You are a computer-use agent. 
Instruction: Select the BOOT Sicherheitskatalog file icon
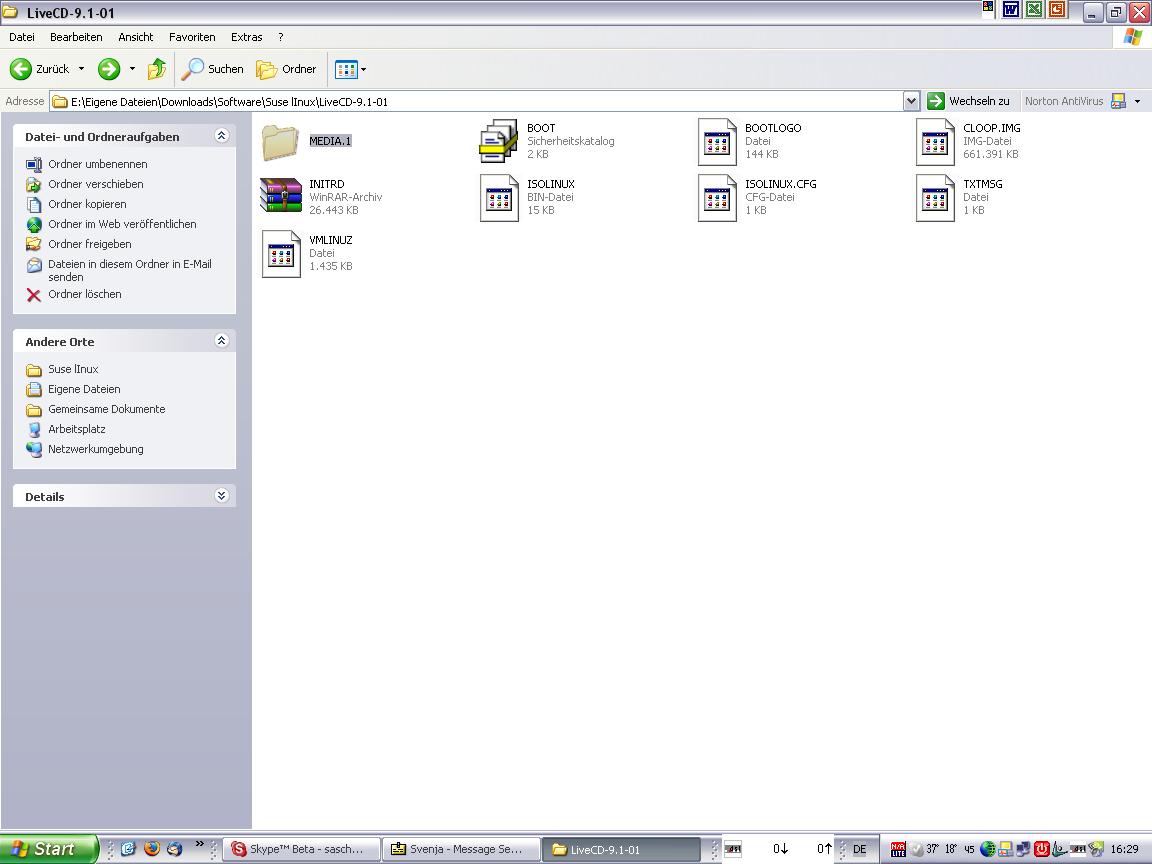click(499, 141)
